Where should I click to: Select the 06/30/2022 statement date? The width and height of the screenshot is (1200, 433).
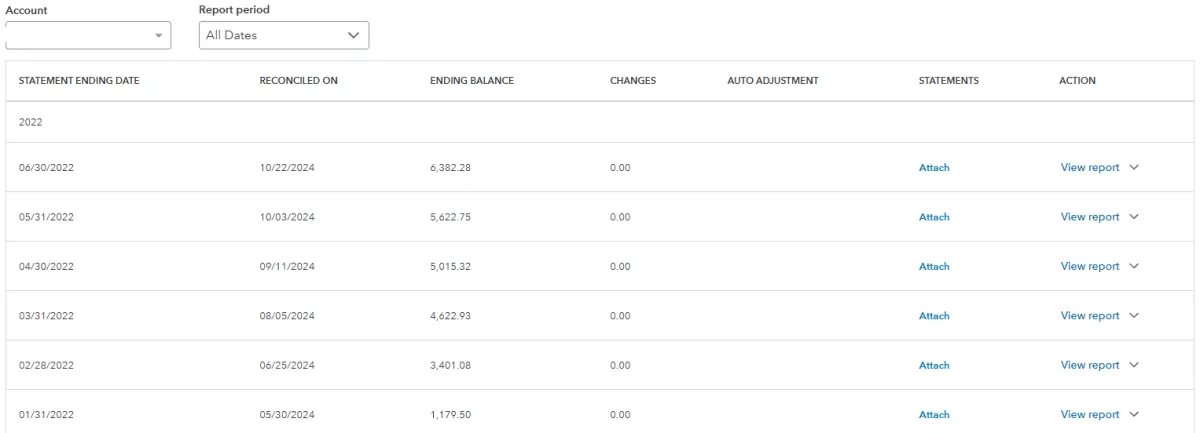[46, 168]
